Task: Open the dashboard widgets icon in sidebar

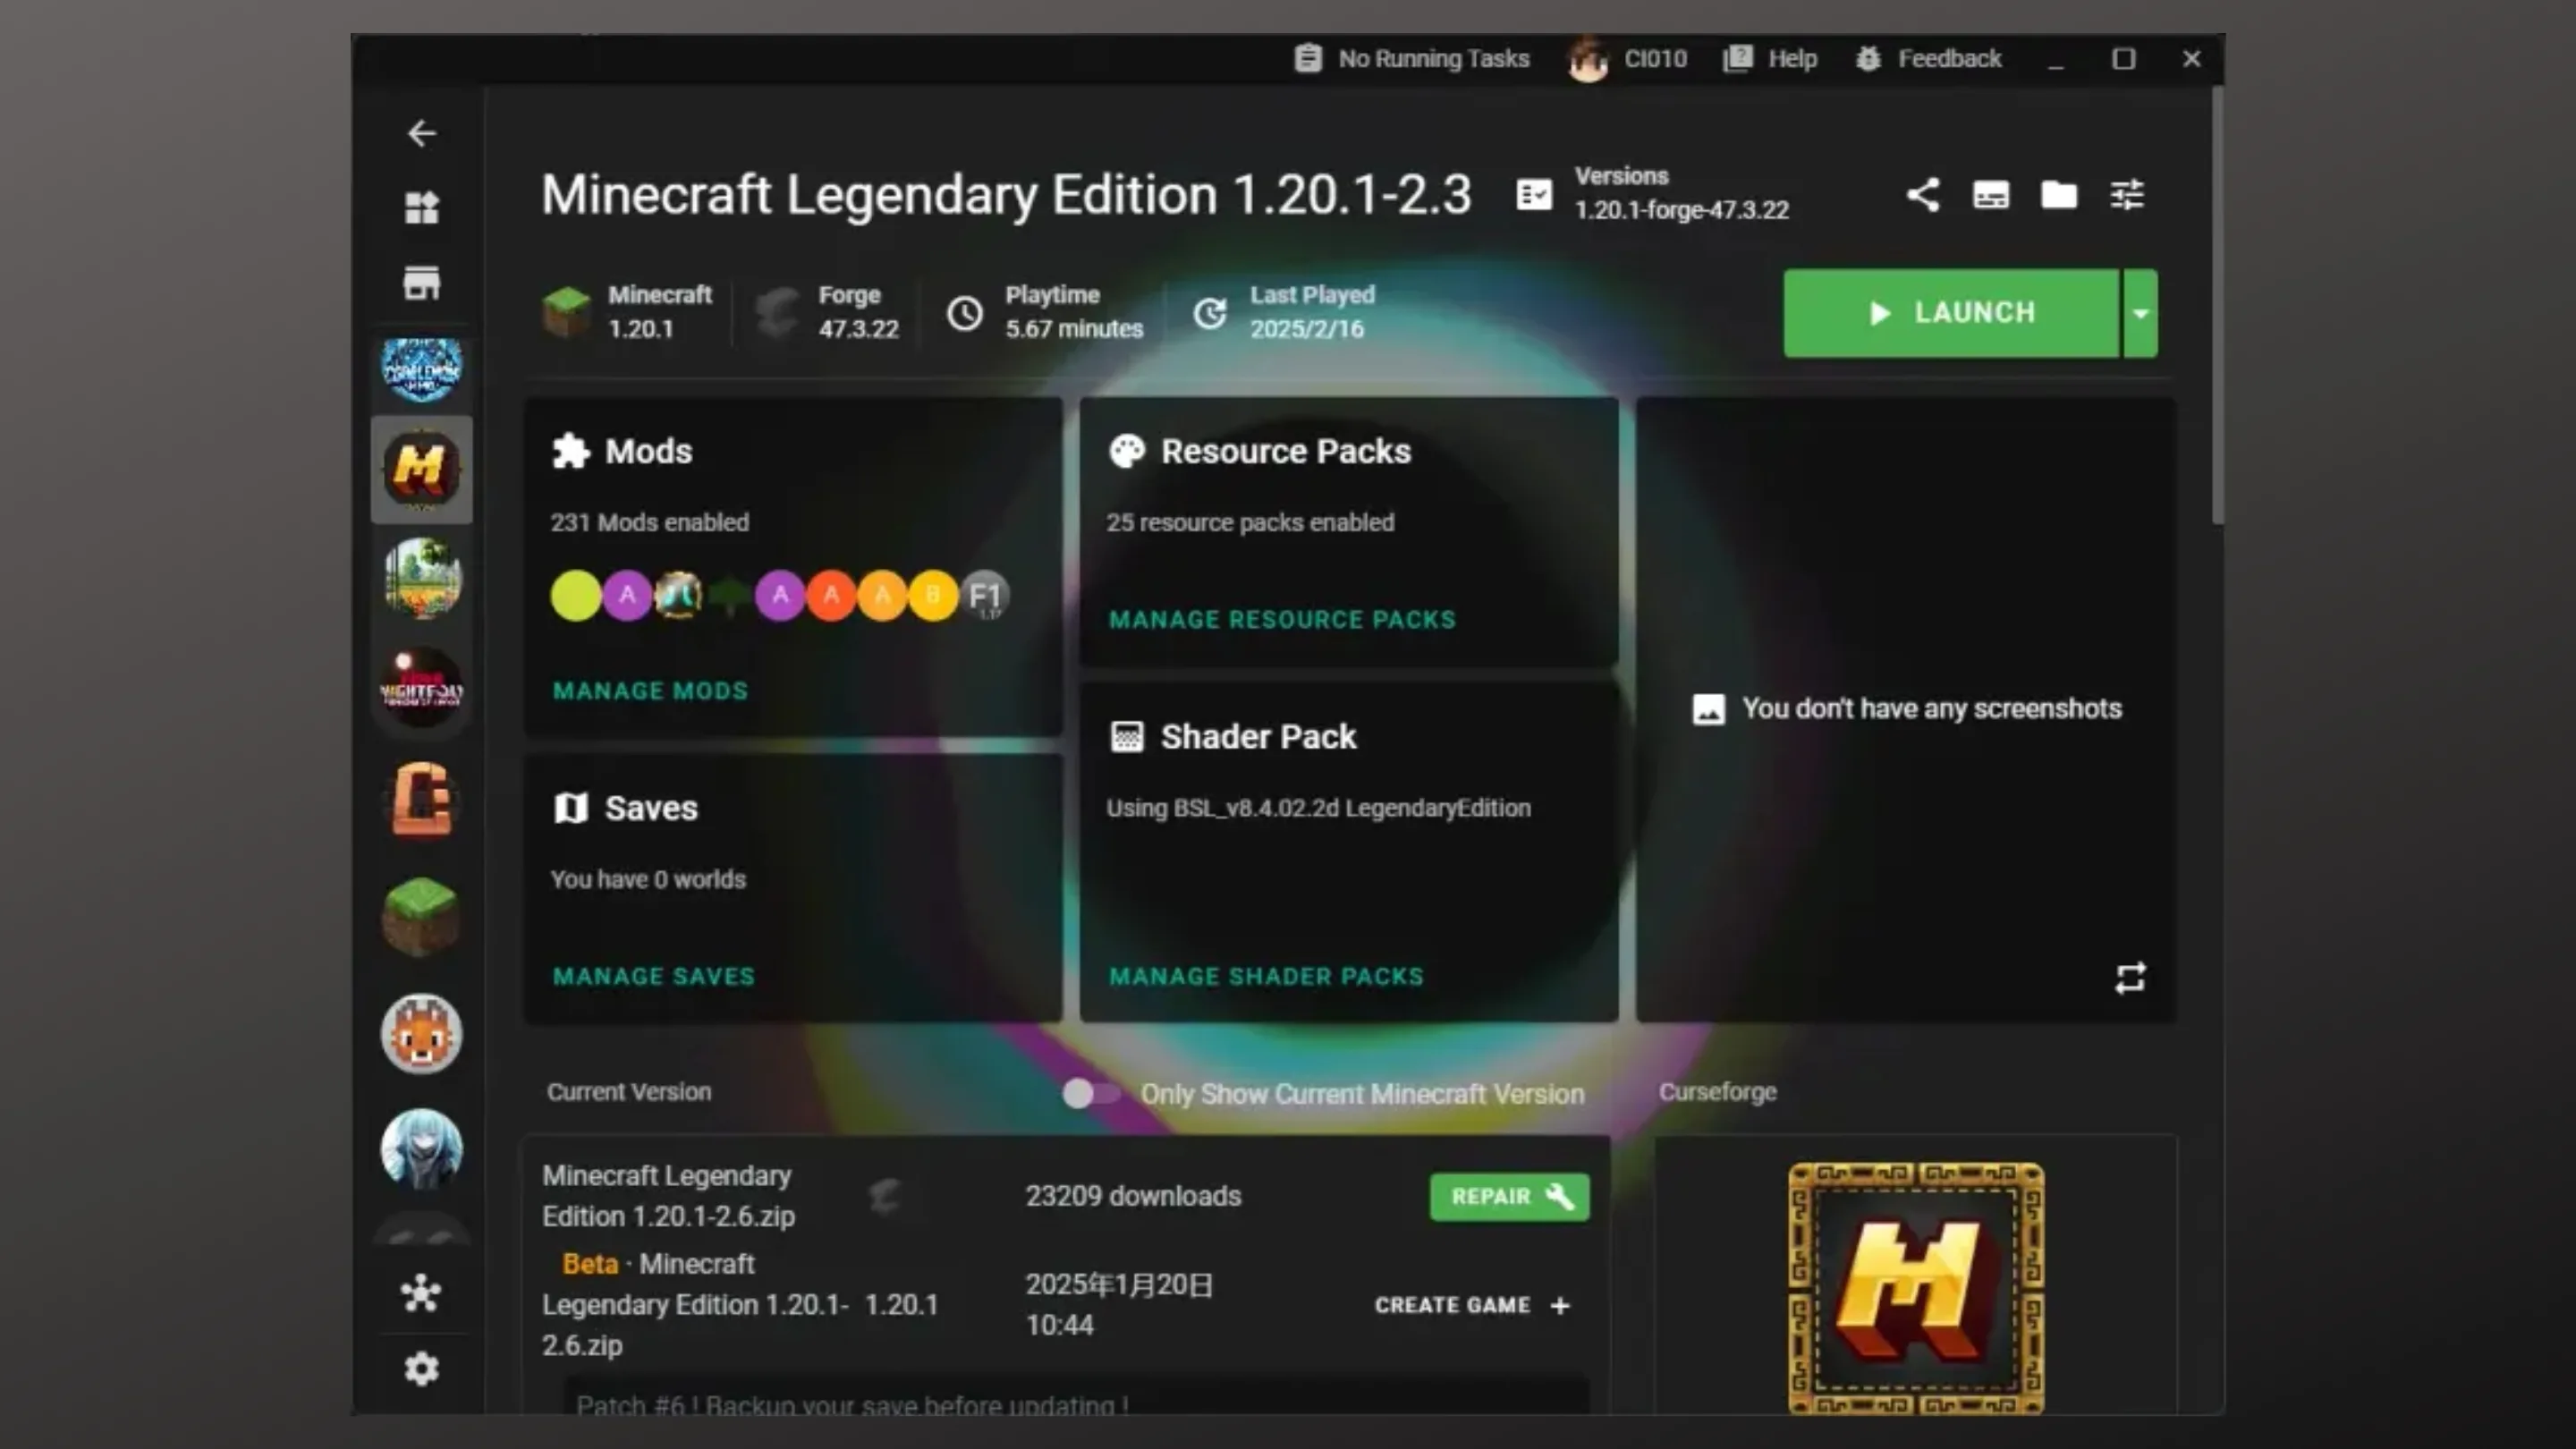Action: (421, 208)
